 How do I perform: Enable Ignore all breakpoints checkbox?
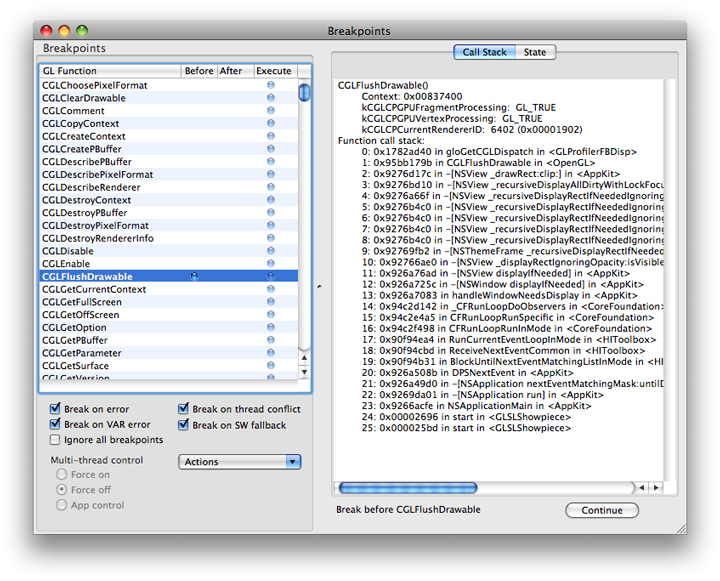(57, 440)
